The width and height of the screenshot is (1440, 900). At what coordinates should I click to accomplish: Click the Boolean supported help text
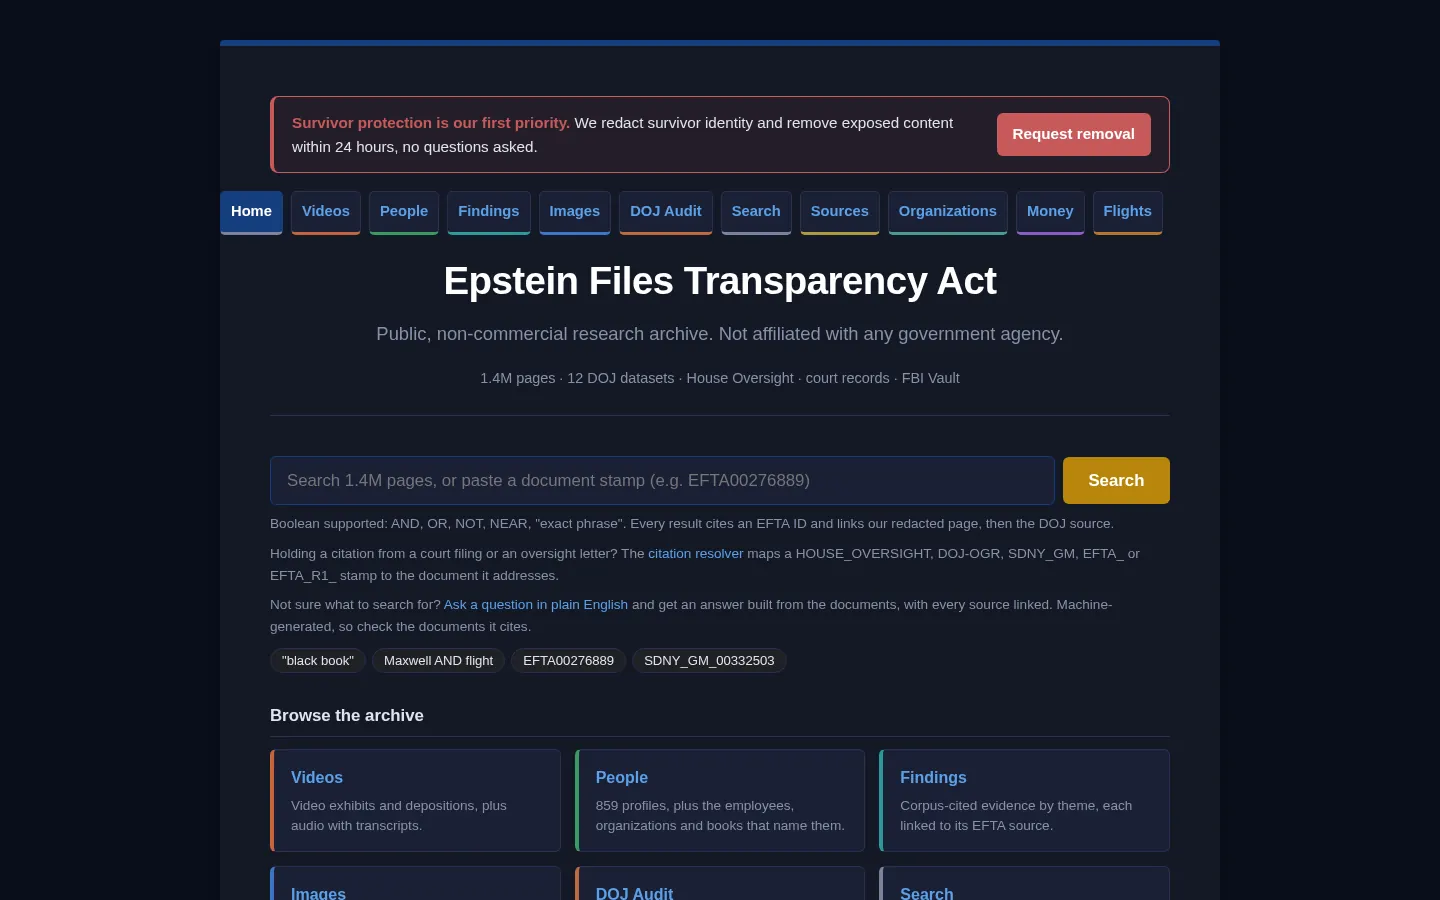click(692, 524)
